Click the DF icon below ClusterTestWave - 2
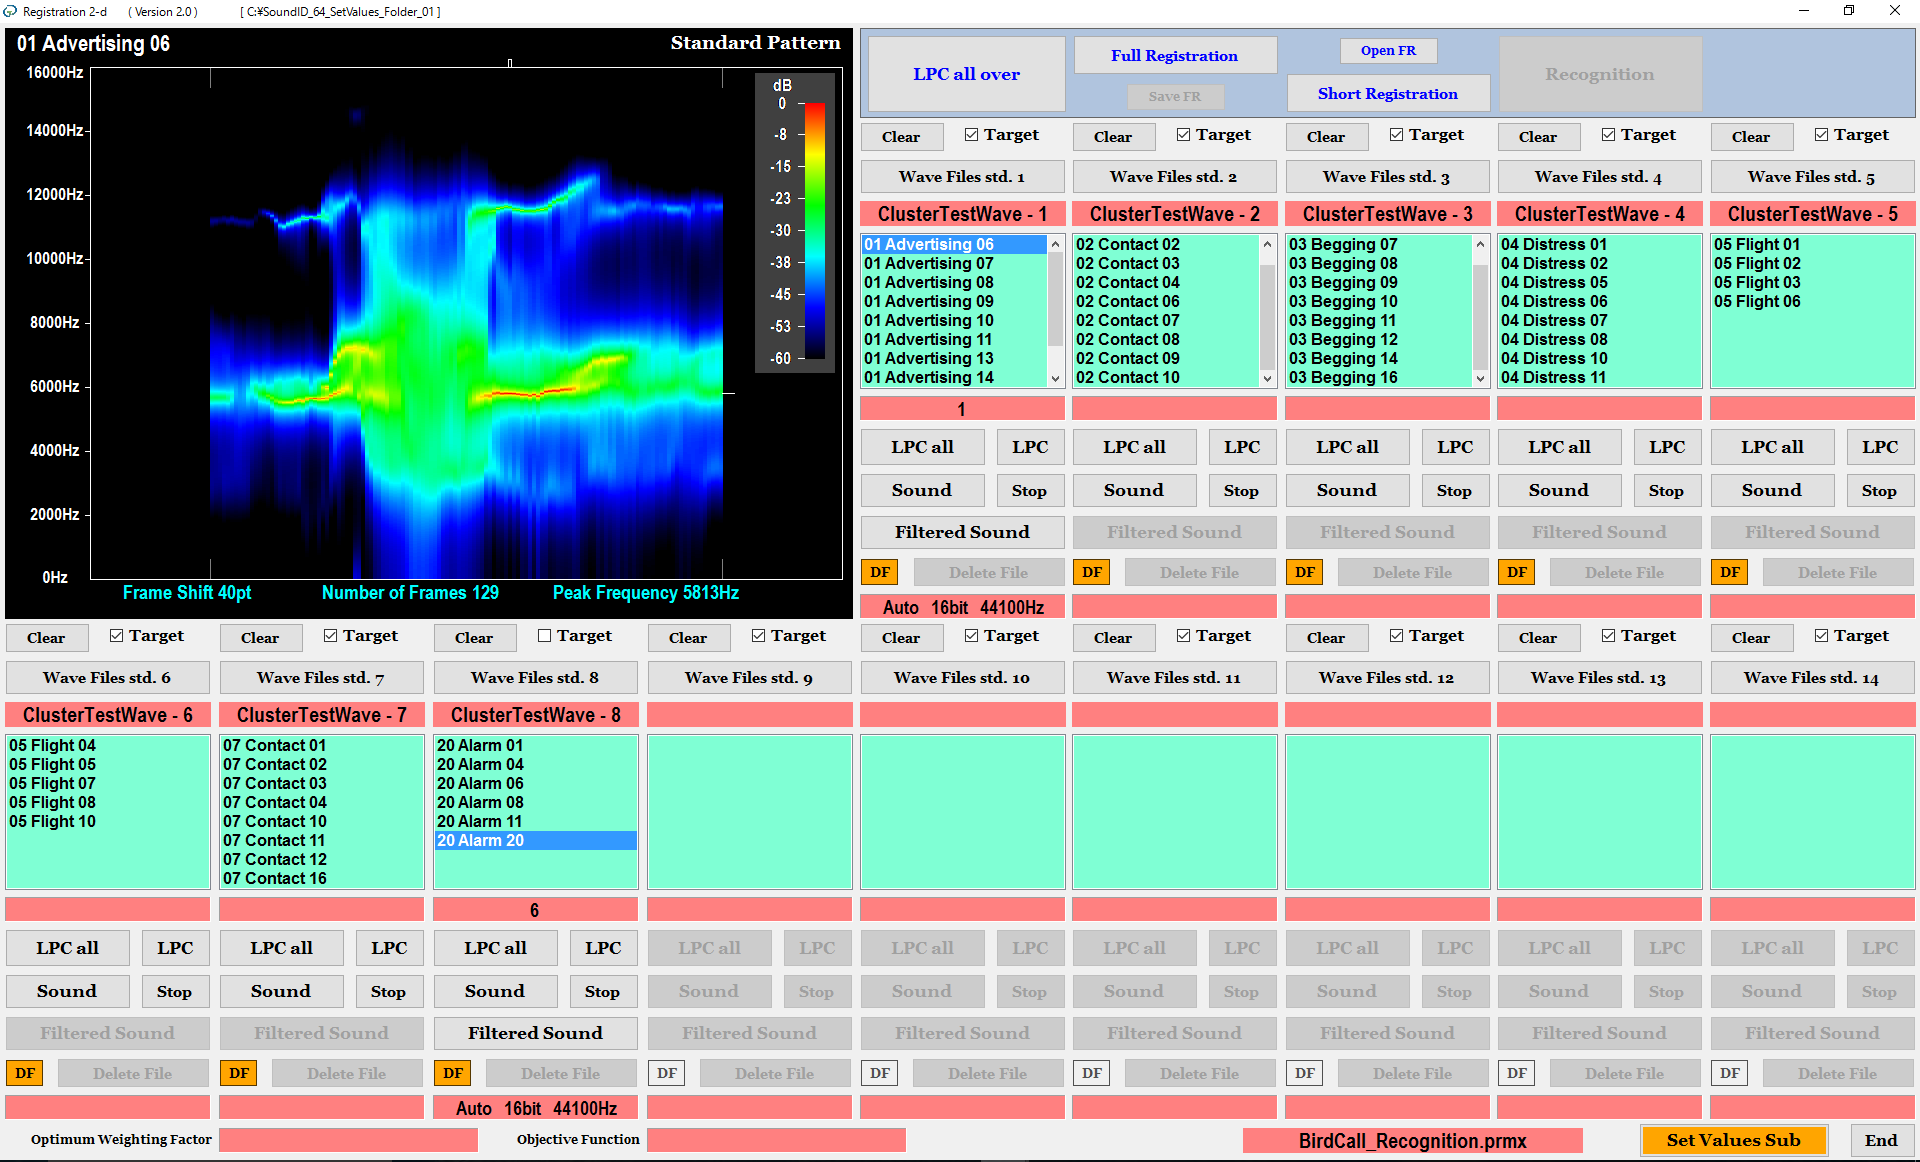The height and width of the screenshot is (1162, 1920). [1091, 571]
